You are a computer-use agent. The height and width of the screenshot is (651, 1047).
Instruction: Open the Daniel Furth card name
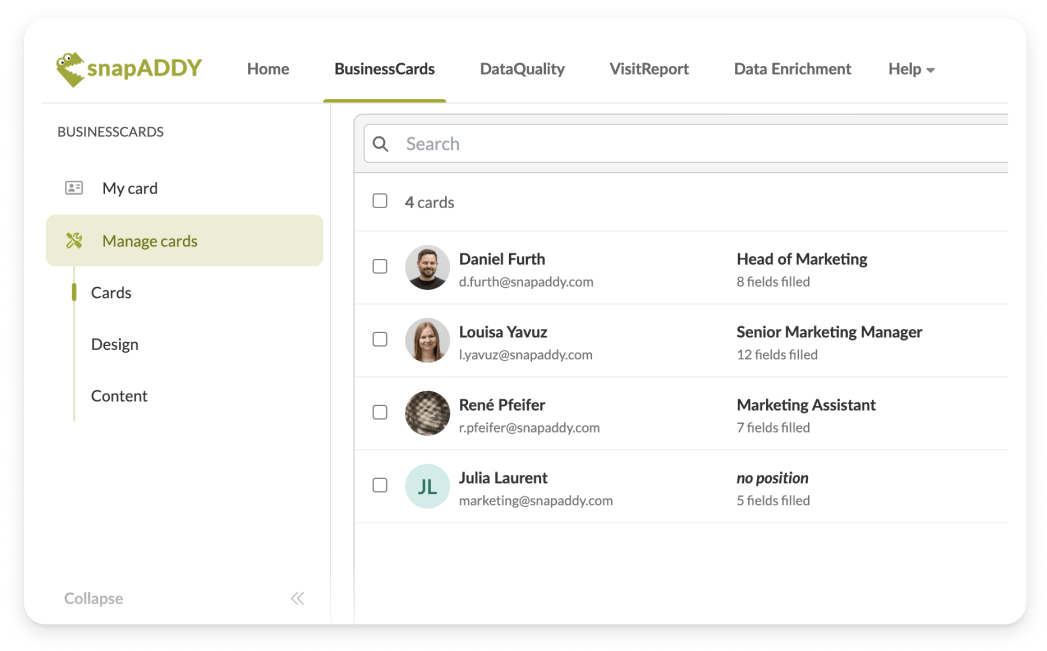click(x=502, y=259)
